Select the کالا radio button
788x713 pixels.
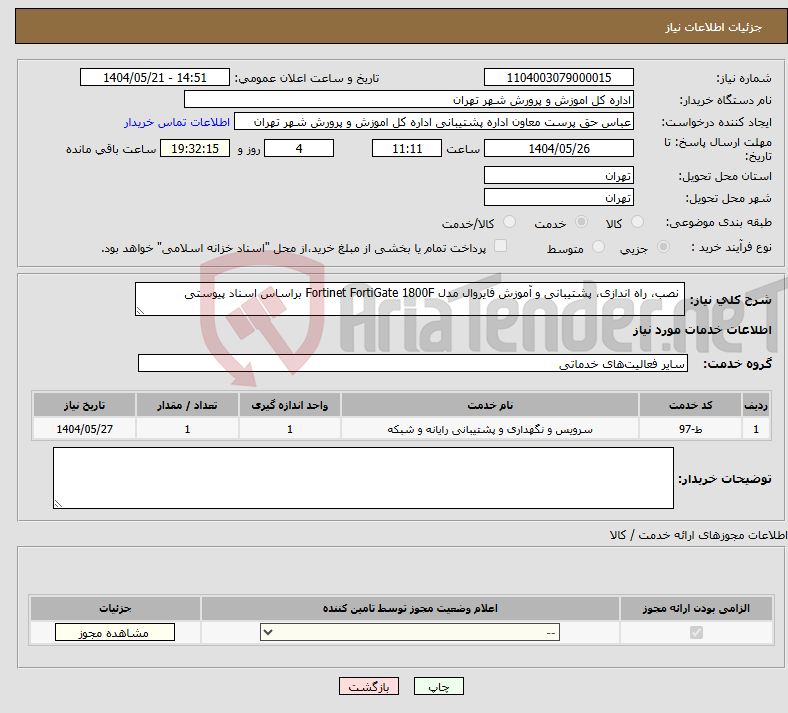point(639,223)
